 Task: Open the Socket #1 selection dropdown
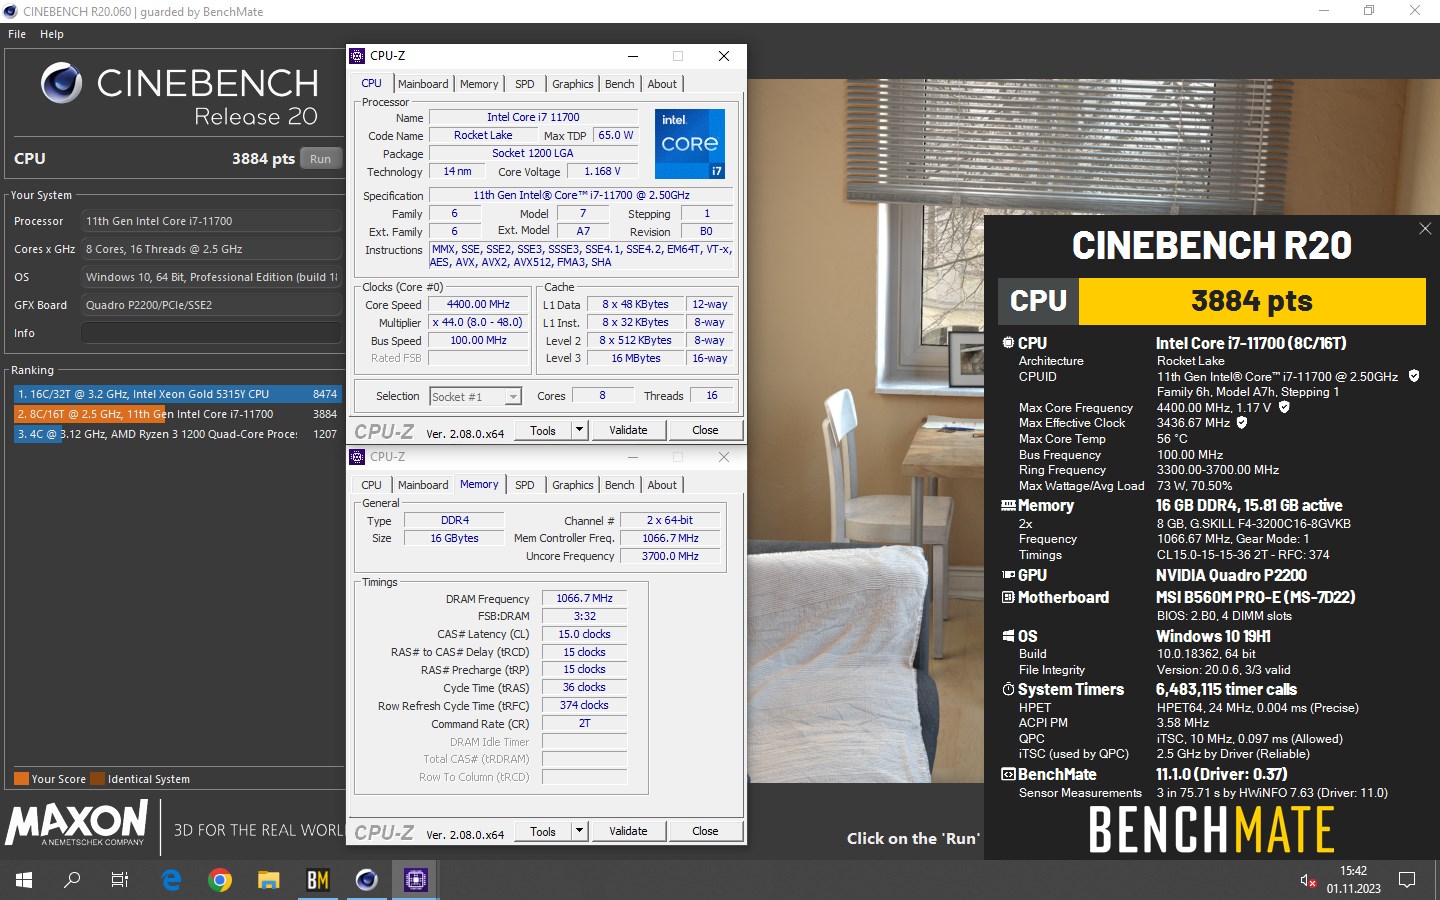[x=476, y=397]
